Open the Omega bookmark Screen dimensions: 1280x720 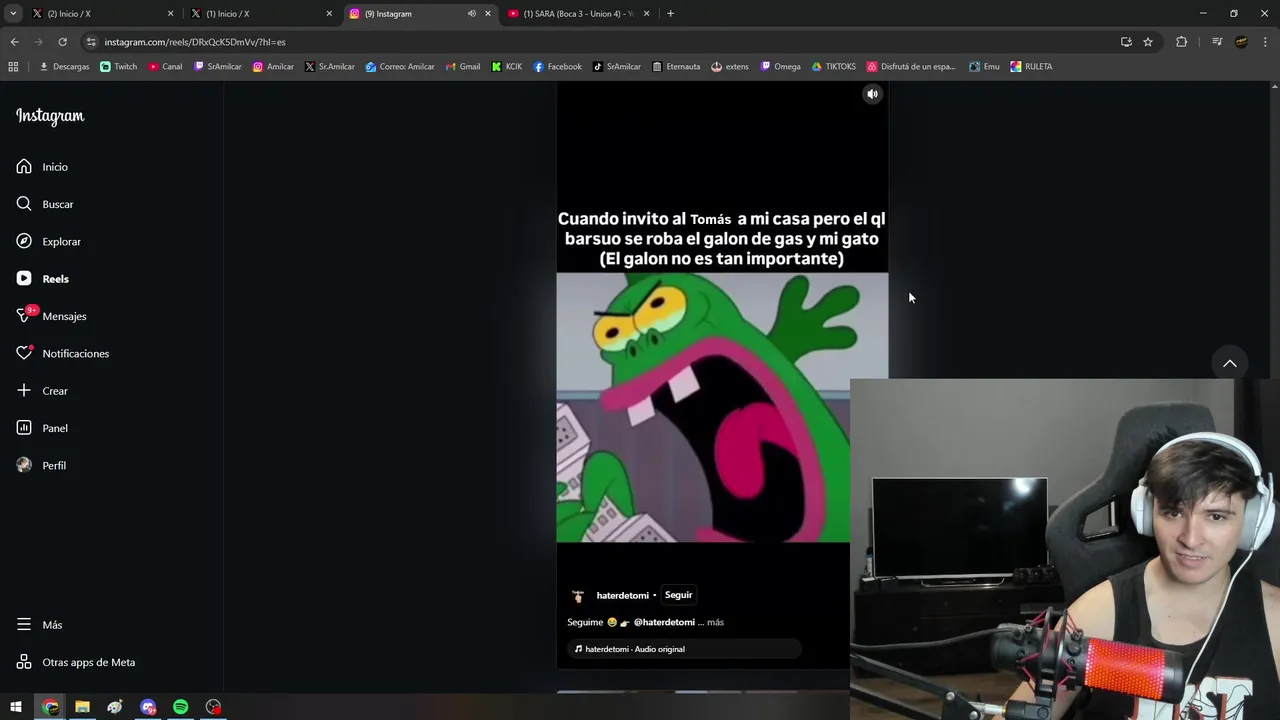click(x=780, y=67)
